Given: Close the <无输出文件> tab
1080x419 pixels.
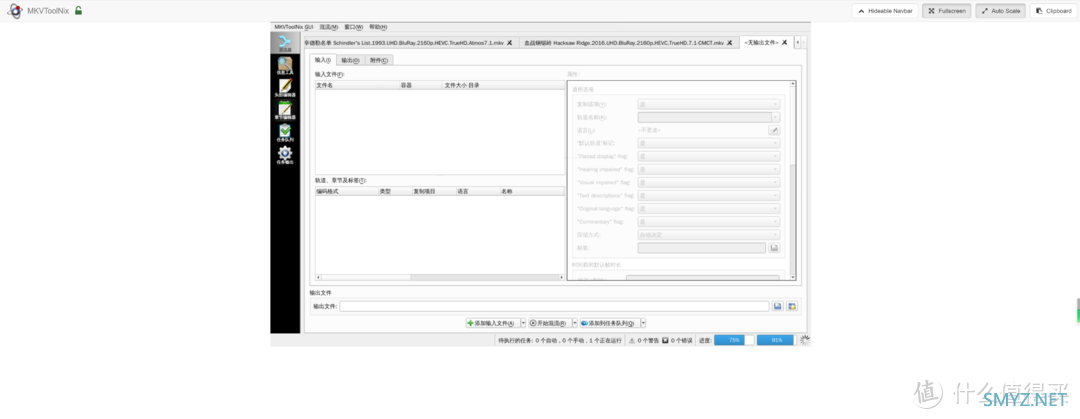Looking at the screenshot, I should pyautogui.click(x=784, y=43).
